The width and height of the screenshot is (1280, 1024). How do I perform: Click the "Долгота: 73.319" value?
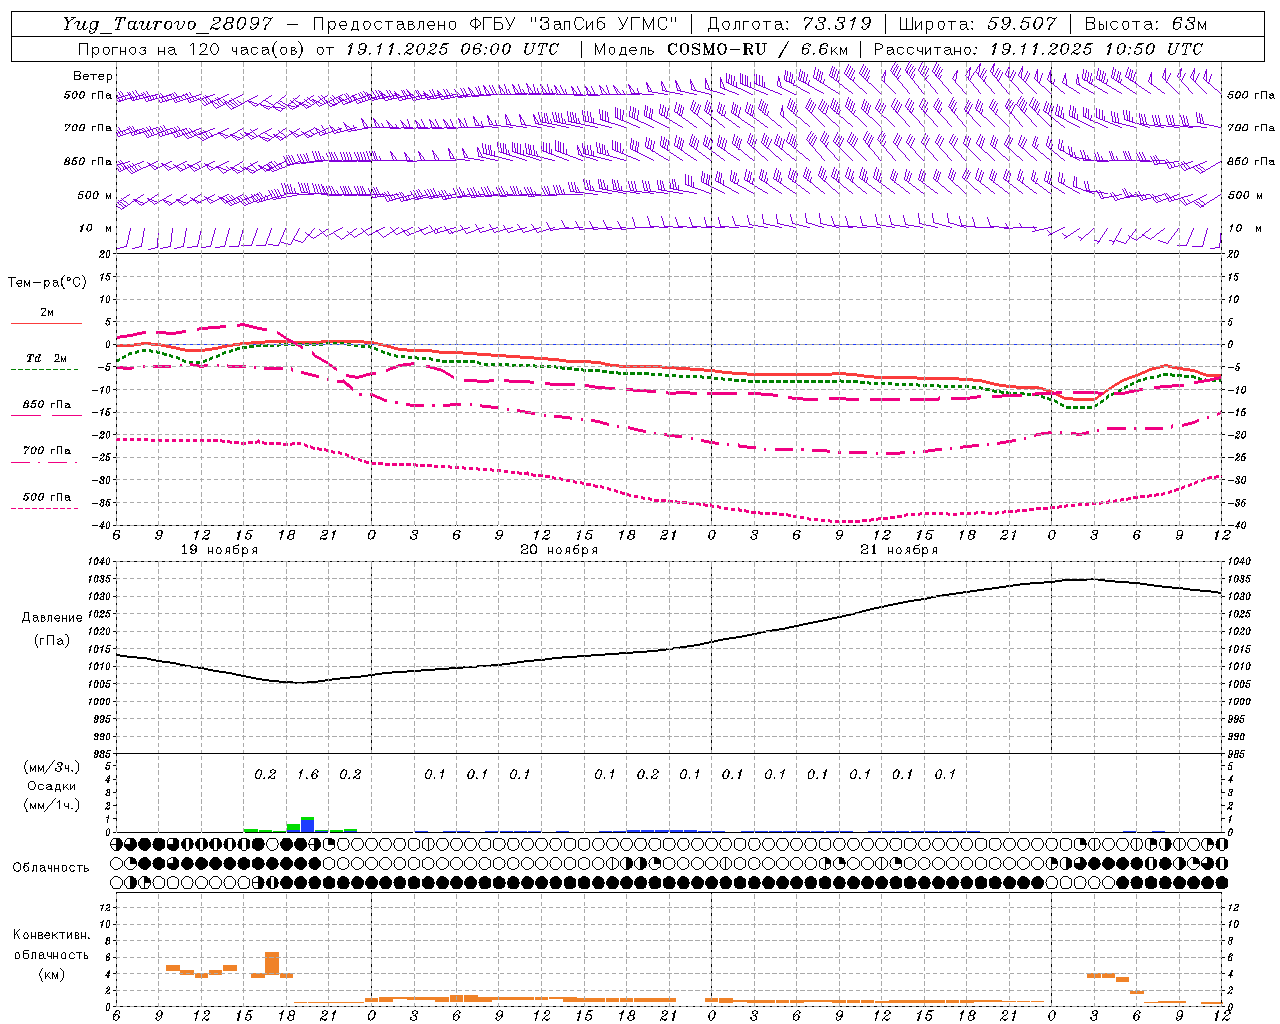pos(789,24)
